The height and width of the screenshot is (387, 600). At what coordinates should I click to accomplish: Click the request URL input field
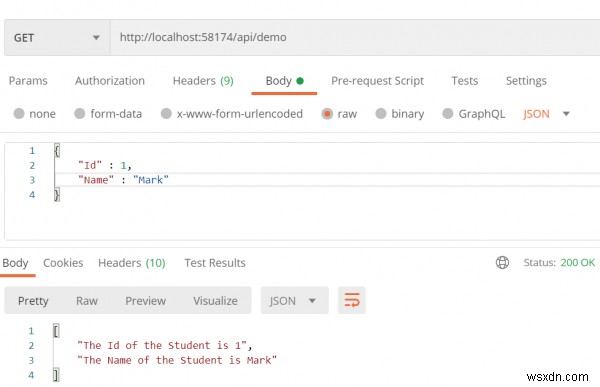[x=355, y=38]
